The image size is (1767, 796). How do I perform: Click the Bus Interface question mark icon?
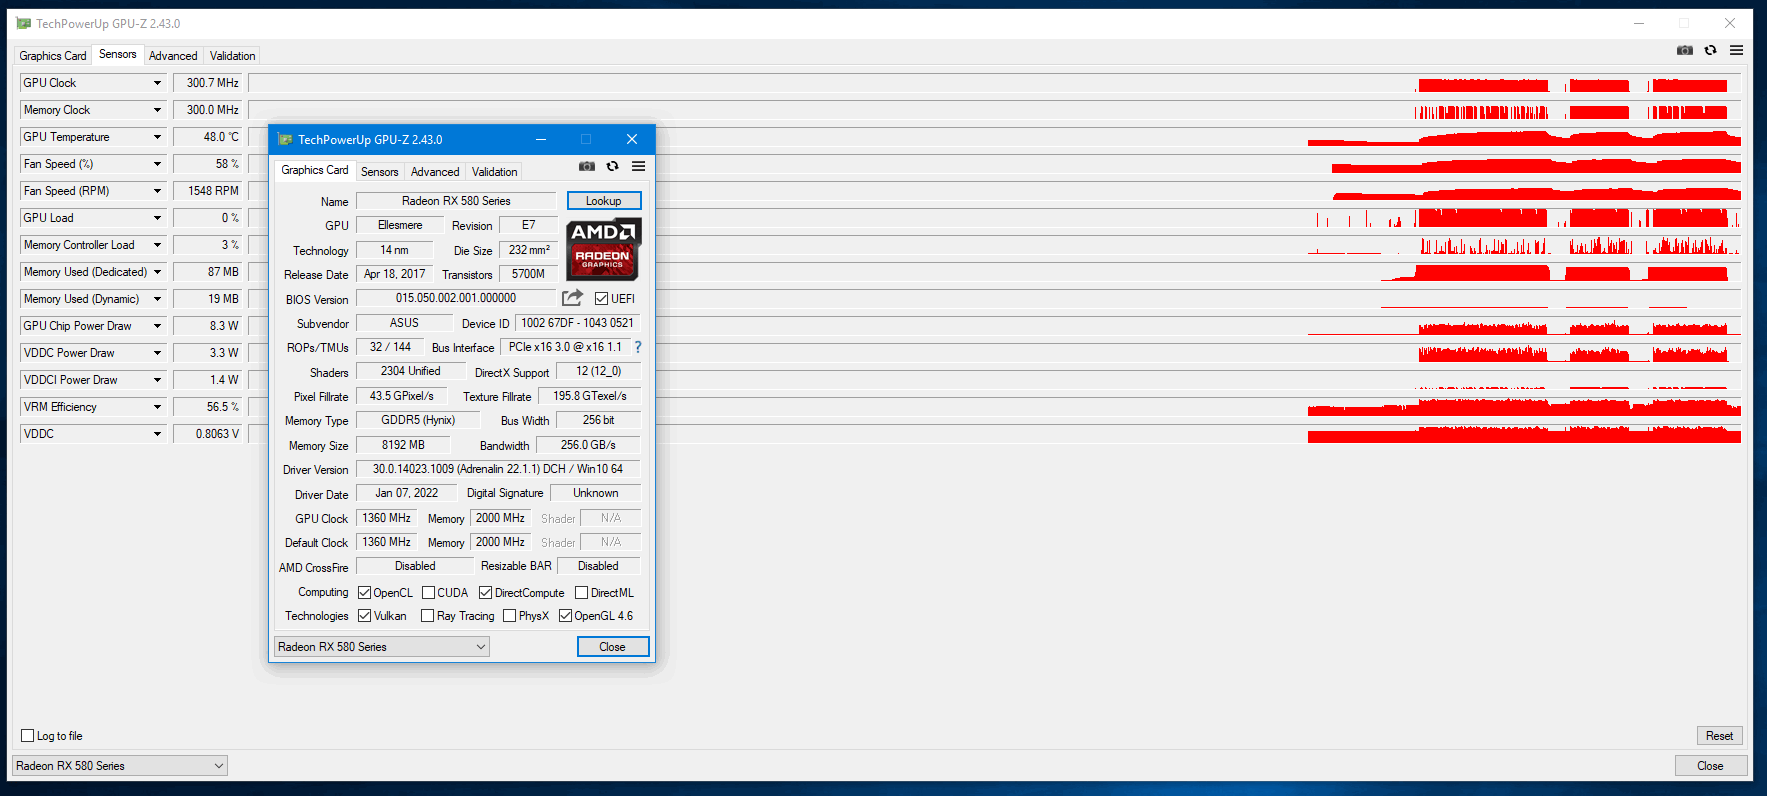638,347
